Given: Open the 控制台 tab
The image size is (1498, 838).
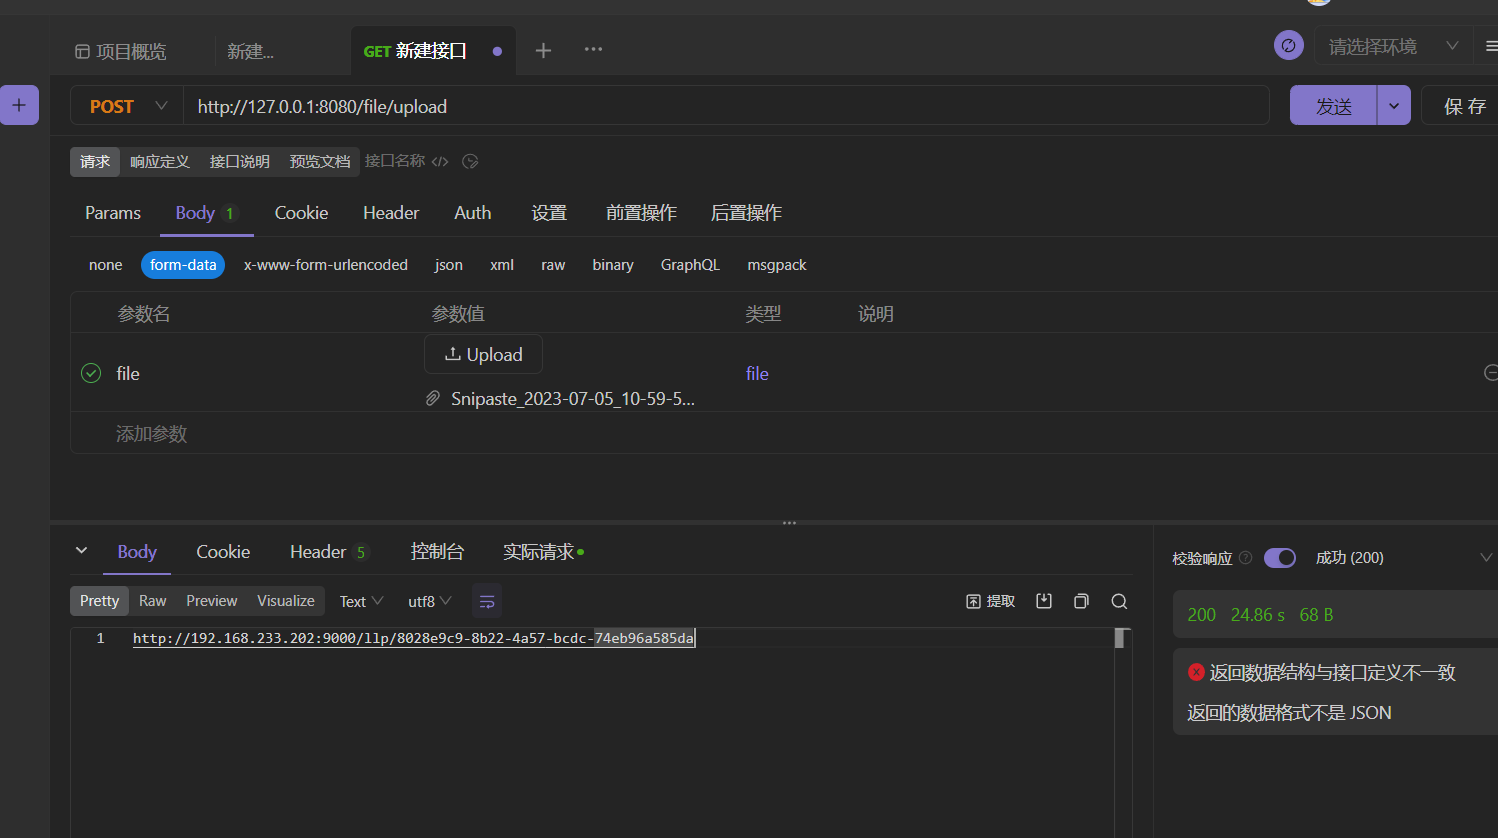Looking at the screenshot, I should pyautogui.click(x=437, y=552).
